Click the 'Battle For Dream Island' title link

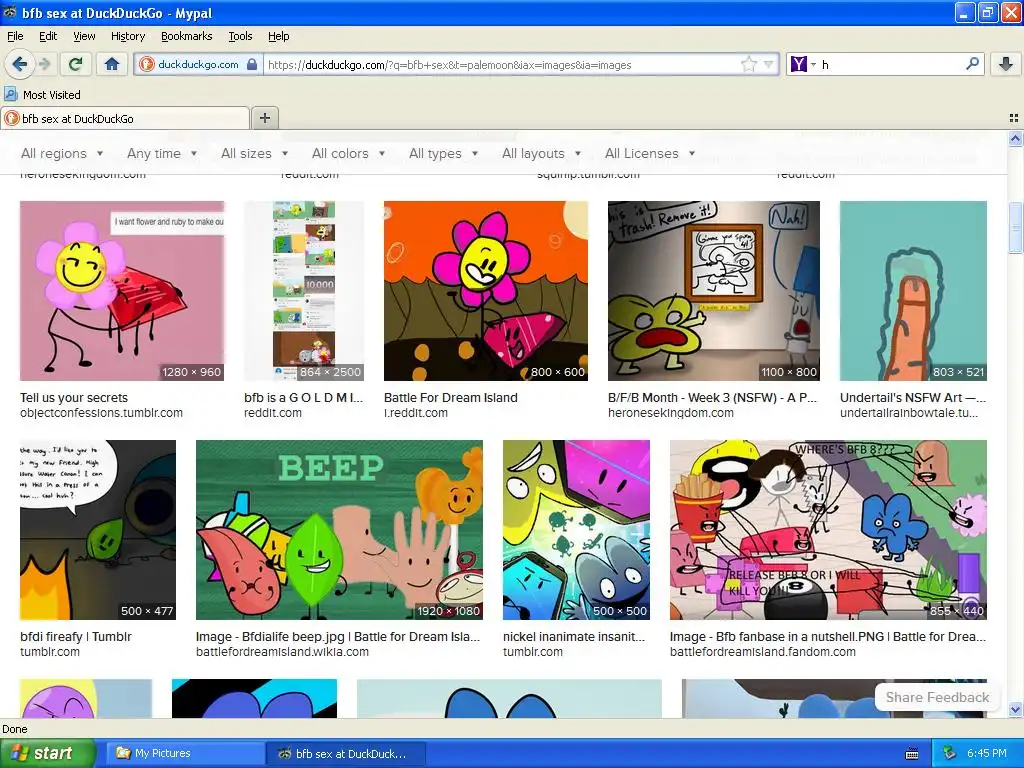click(x=451, y=398)
